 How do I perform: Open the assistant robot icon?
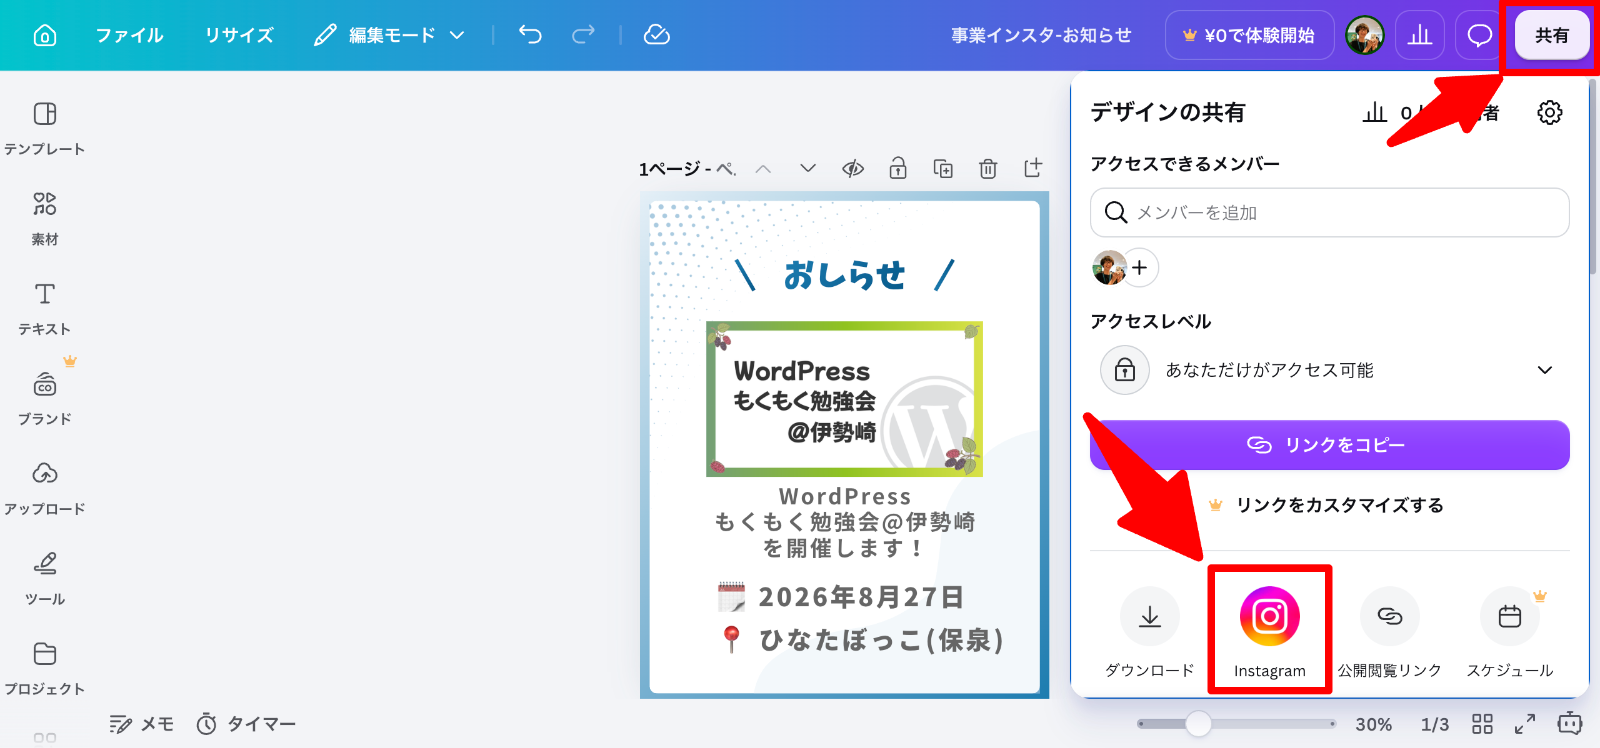tap(1570, 723)
